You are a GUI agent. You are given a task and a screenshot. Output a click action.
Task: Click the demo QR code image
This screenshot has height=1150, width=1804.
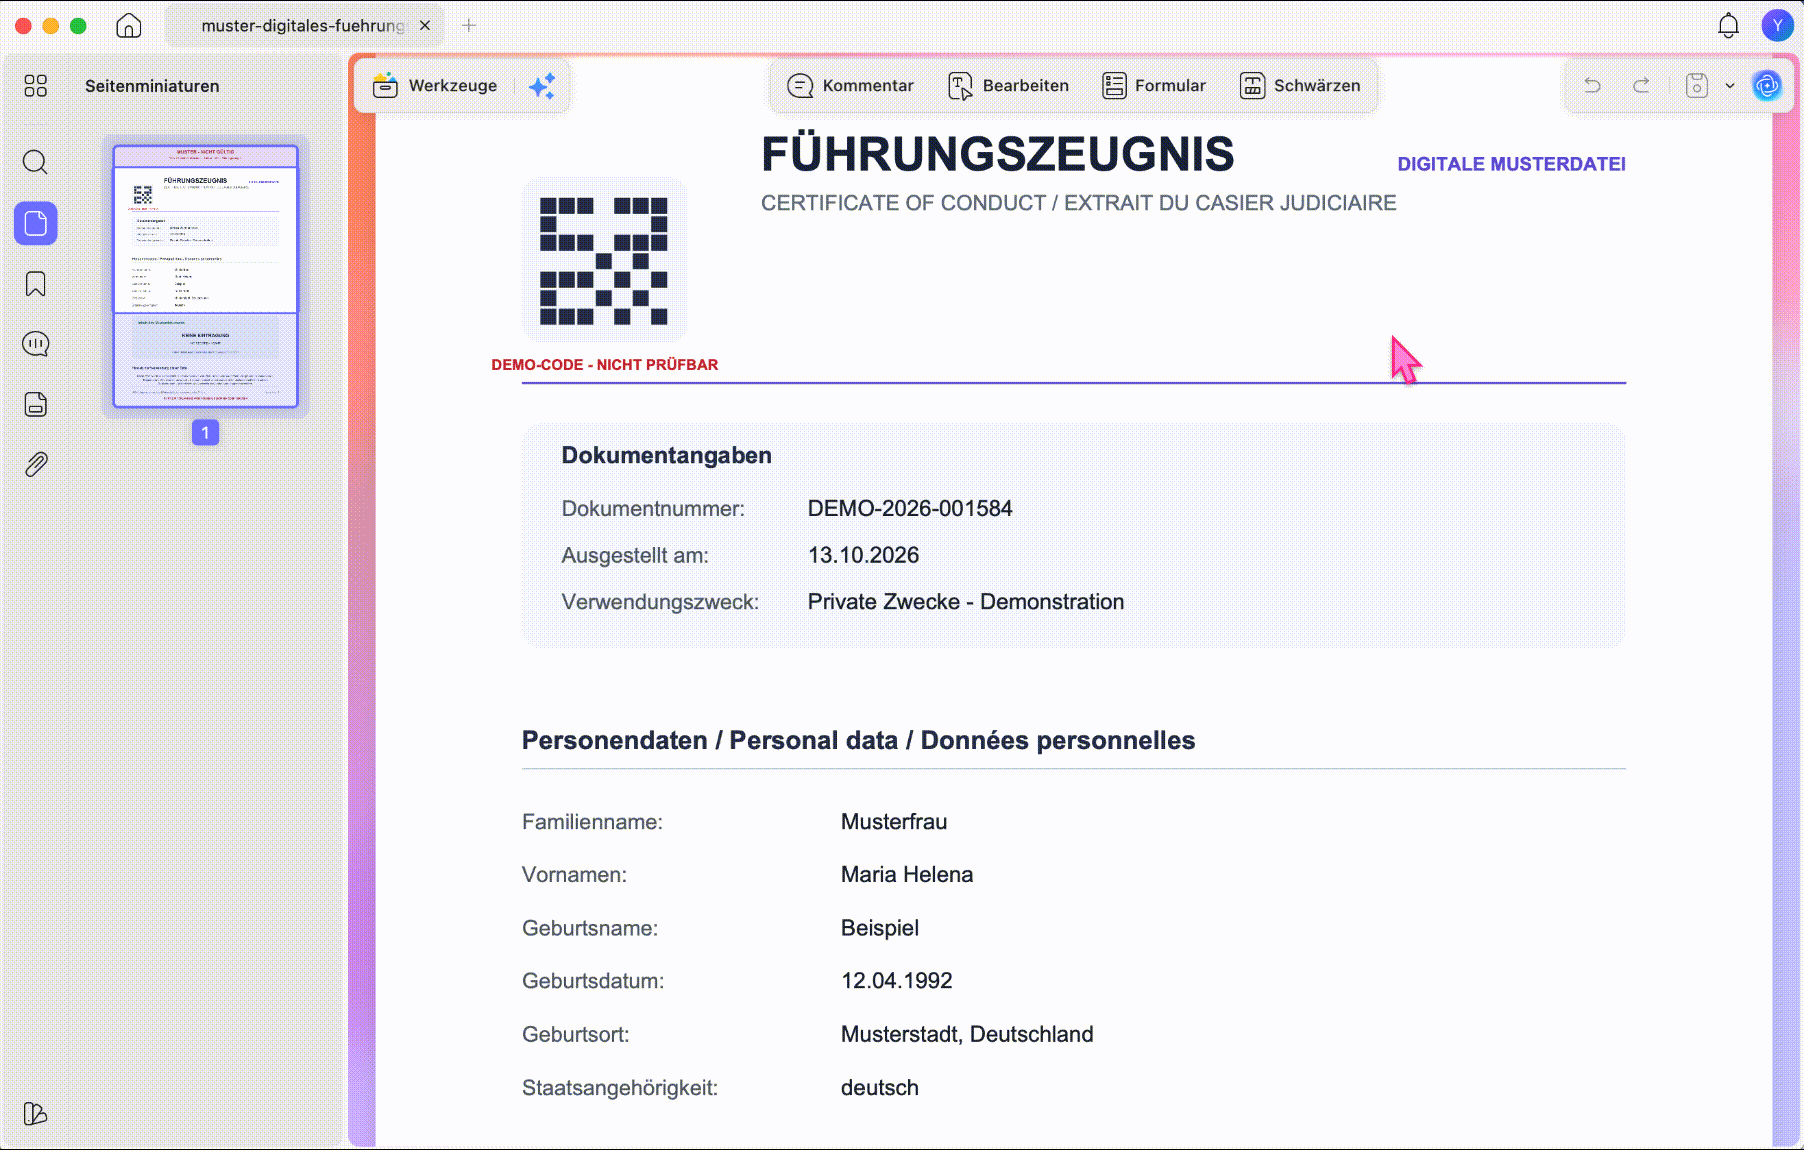click(604, 260)
